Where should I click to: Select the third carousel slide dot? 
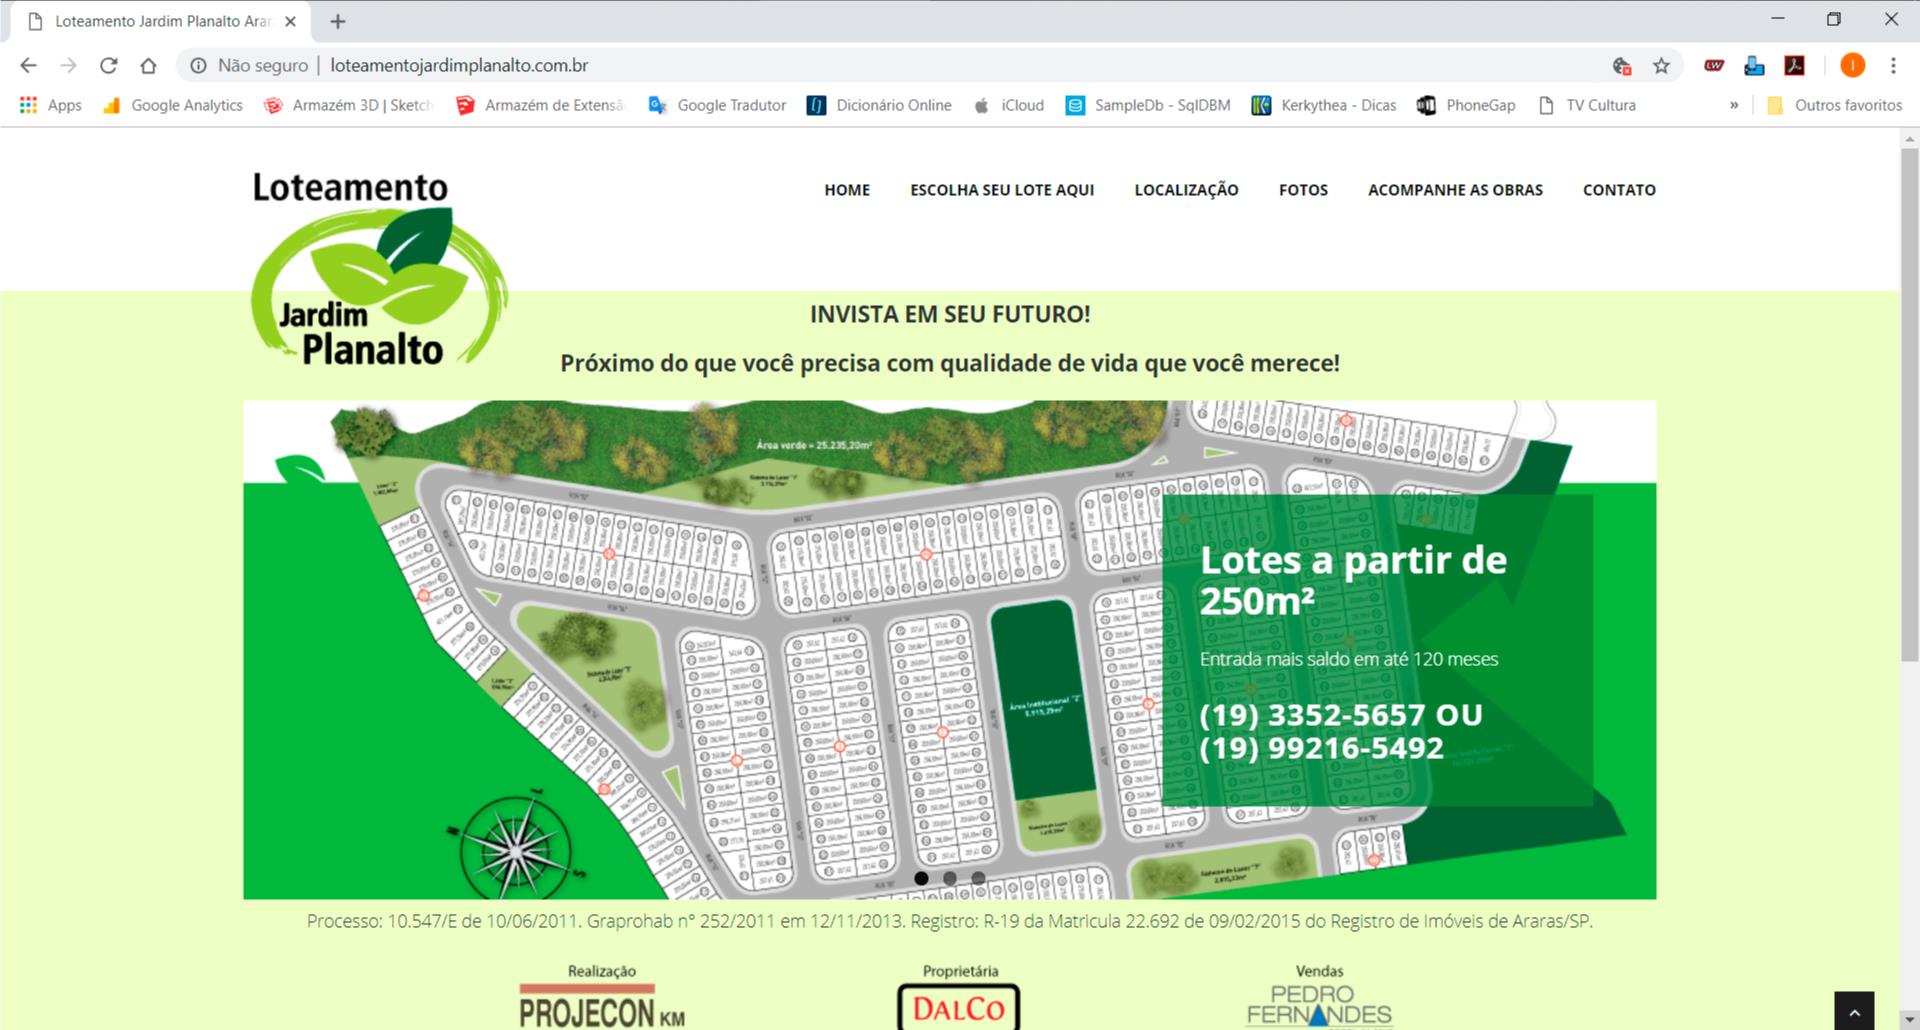978,879
